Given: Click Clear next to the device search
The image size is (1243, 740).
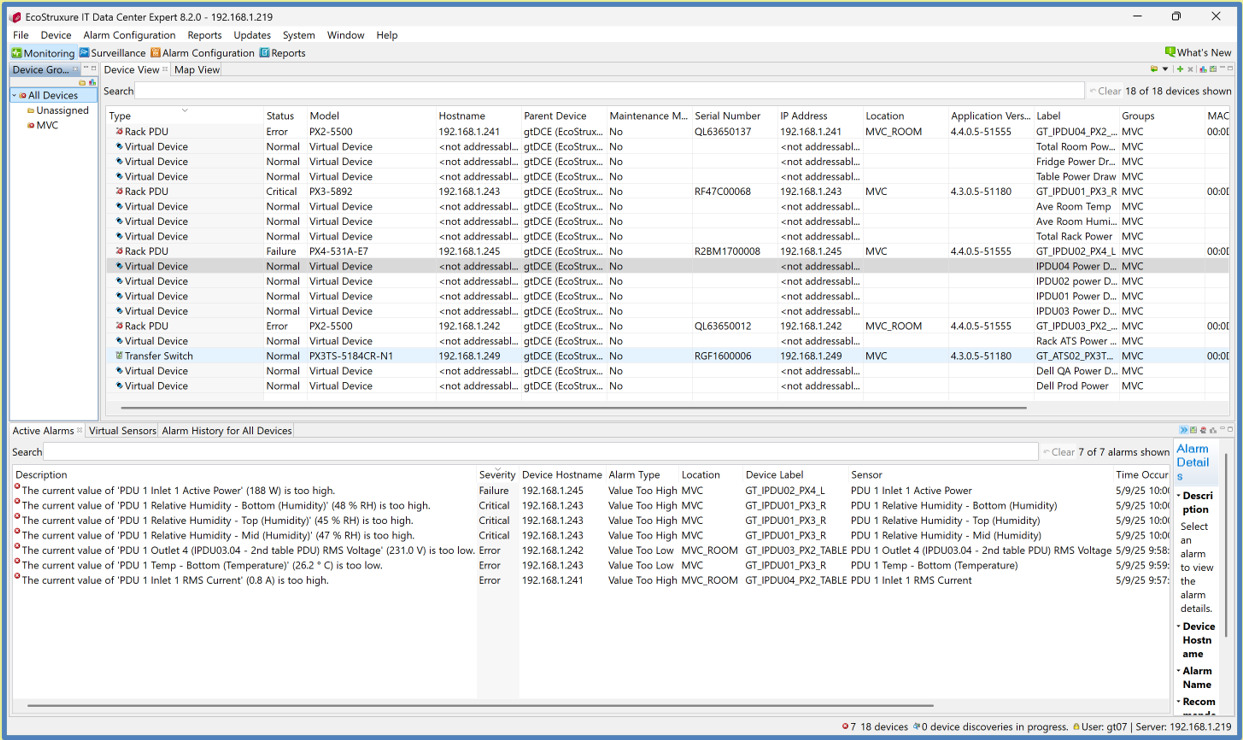Looking at the screenshot, I should click(1105, 91).
